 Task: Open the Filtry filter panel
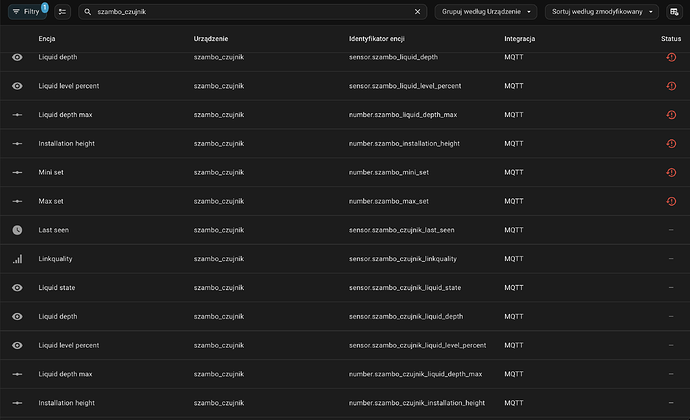(27, 12)
